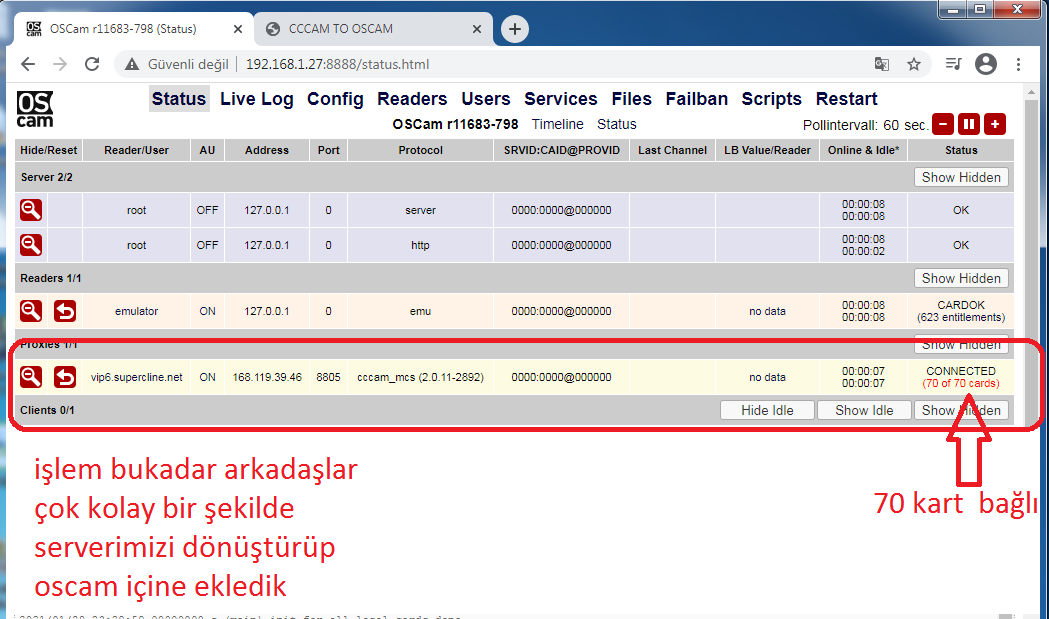Screen dimensions: 1049x619
Task: Open the Services menu
Action: pyautogui.click(x=561, y=99)
